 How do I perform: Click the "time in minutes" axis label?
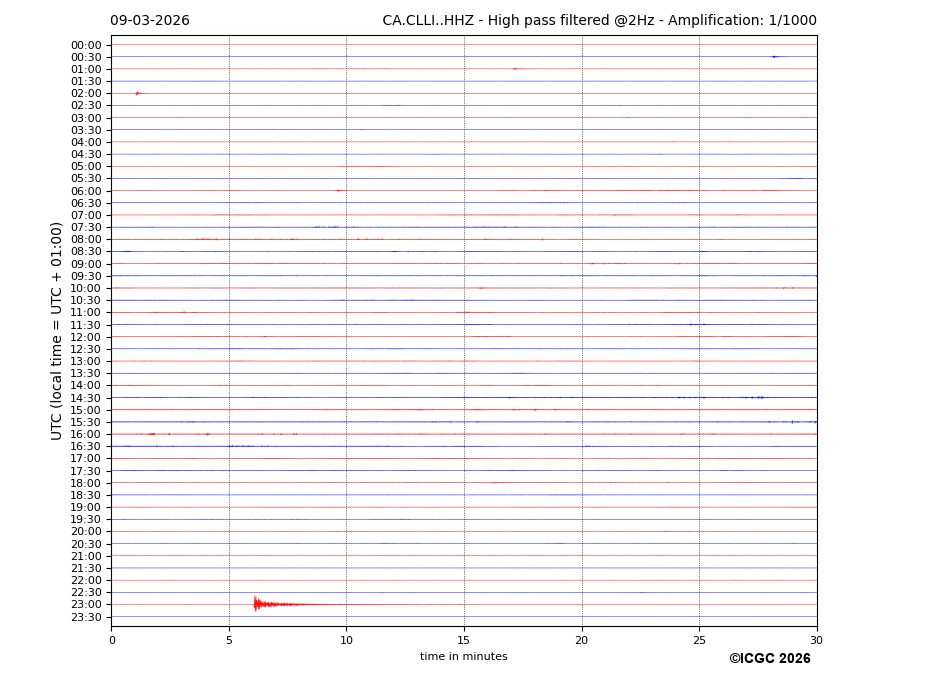[x=463, y=657]
